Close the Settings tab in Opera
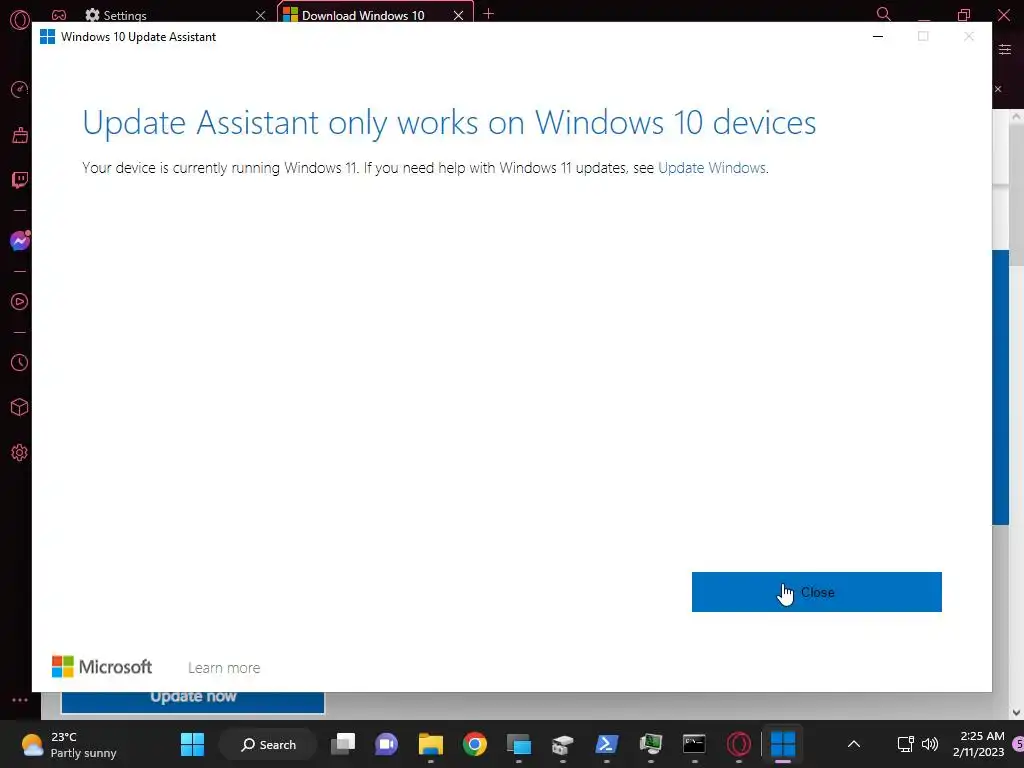The width and height of the screenshot is (1024, 768). [x=260, y=15]
